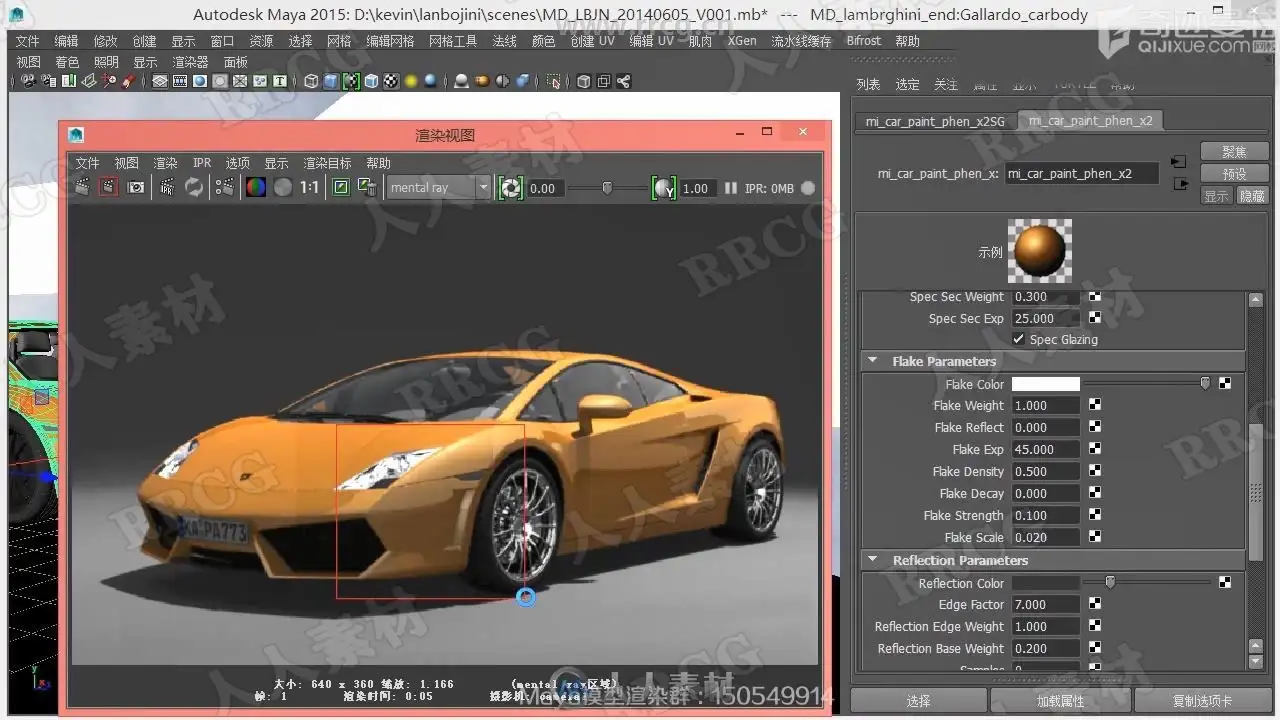The width and height of the screenshot is (1280, 720).
Task: Click the Reflection Color dark swatch
Action: click(1046, 582)
